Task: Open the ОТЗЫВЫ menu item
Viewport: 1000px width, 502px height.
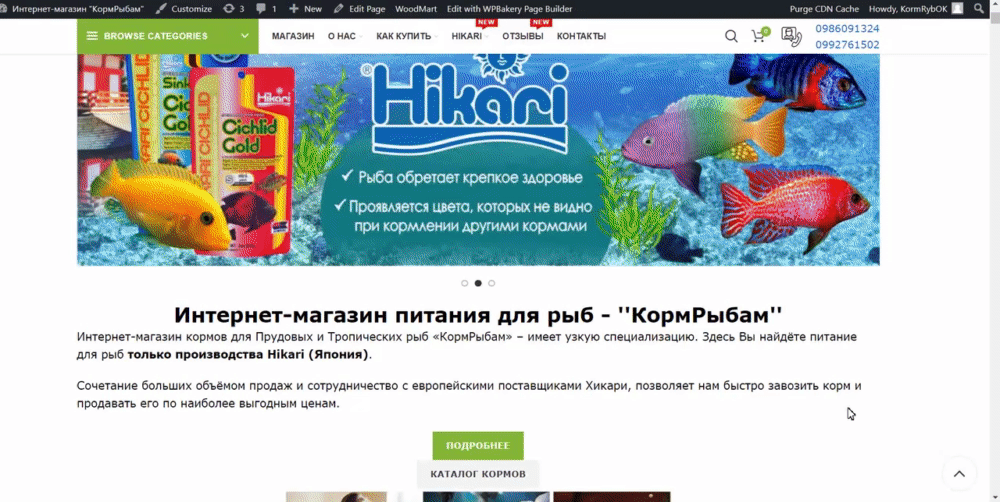Action: (x=522, y=36)
